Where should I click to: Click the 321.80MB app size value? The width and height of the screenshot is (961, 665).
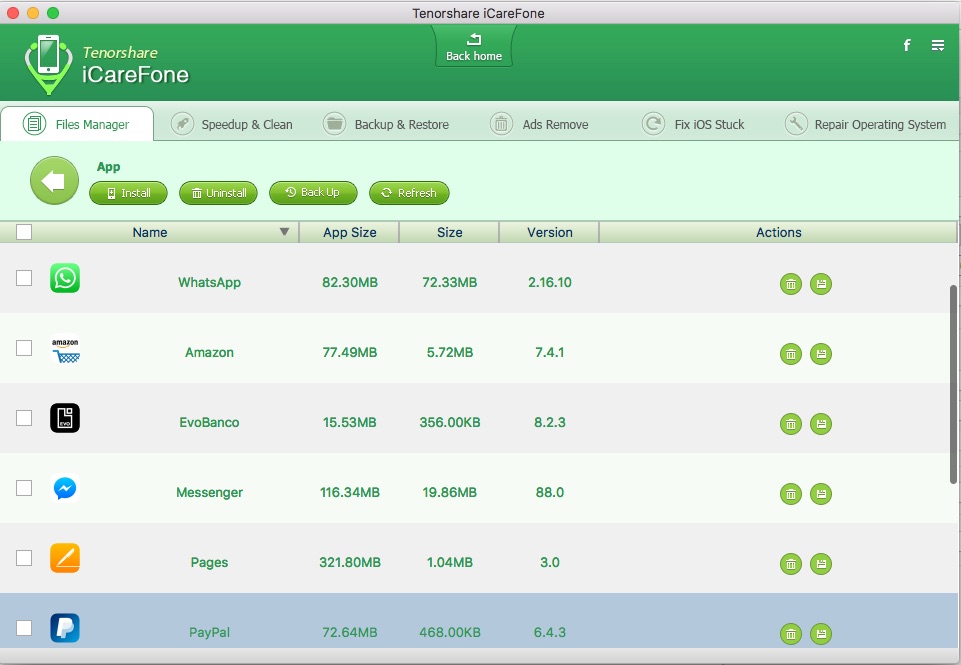(x=350, y=562)
